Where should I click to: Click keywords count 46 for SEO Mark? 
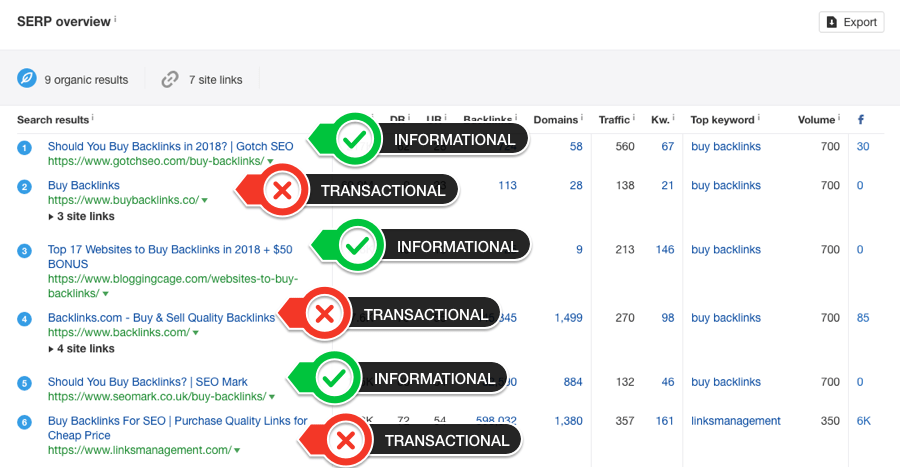[x=668, y=382]
